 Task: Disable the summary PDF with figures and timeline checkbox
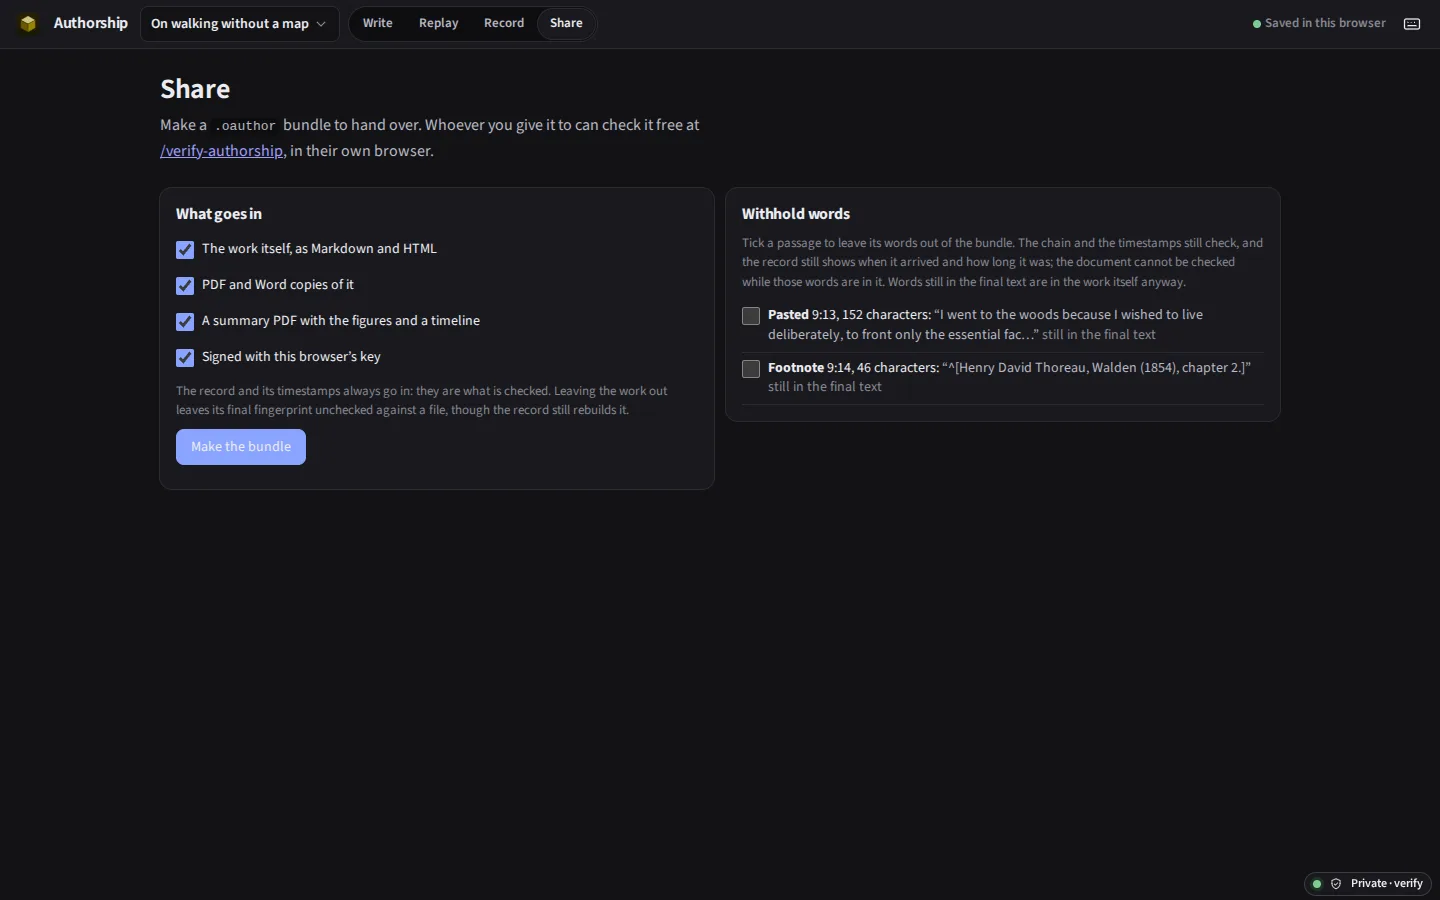click(x=185, y=322)
